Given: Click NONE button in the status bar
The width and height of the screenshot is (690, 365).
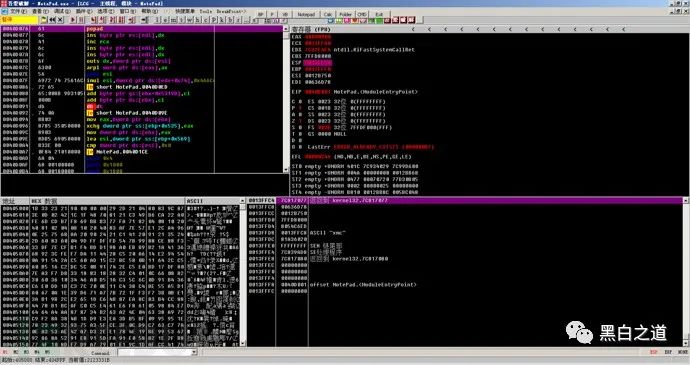Looking at the screenshot, I should [683, 352].
